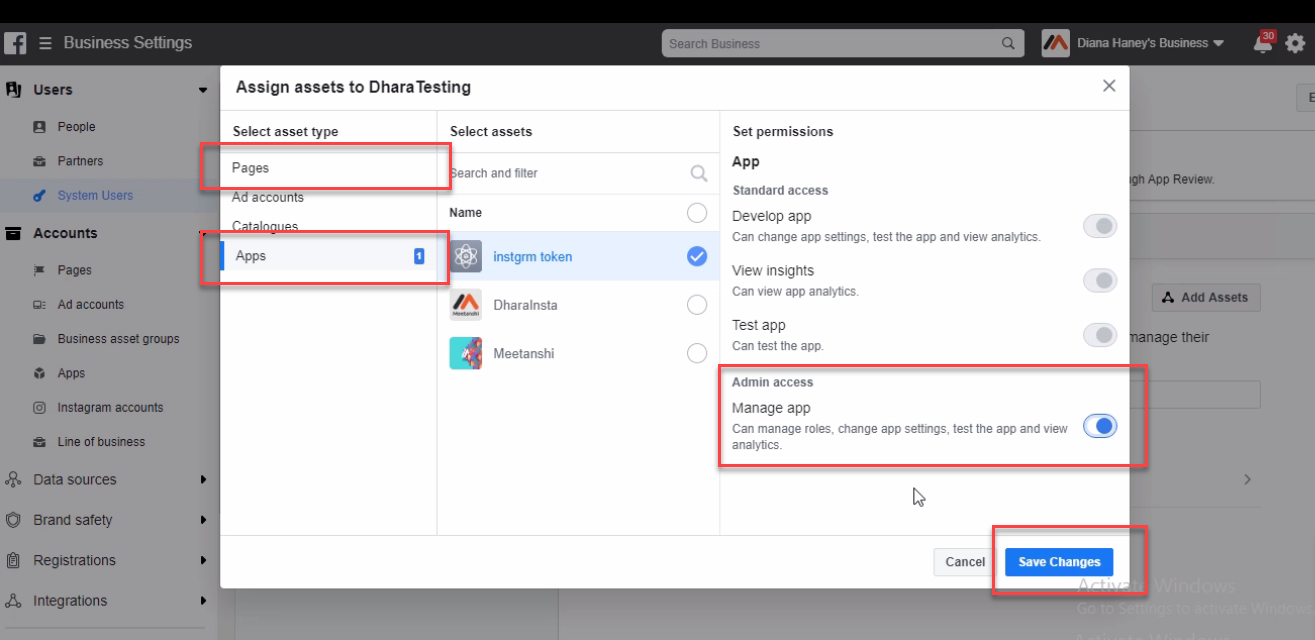
Task: Expand the Brand safety section arrow
Action: (203, 520)
